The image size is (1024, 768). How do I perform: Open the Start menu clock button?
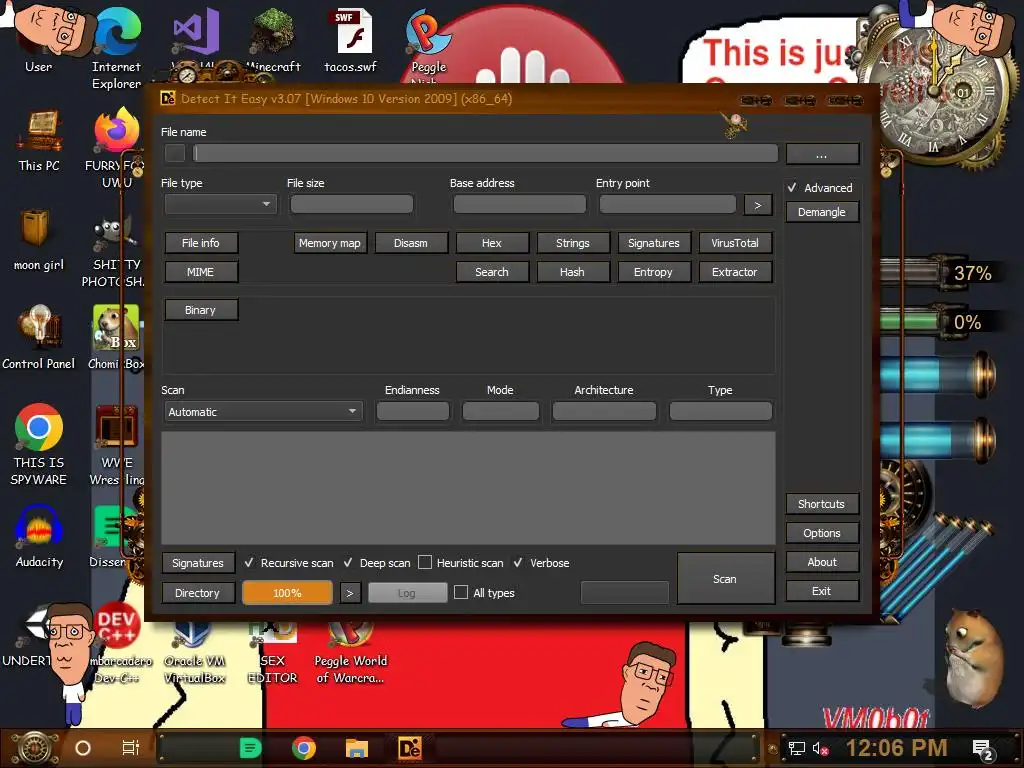pos(36,748)
